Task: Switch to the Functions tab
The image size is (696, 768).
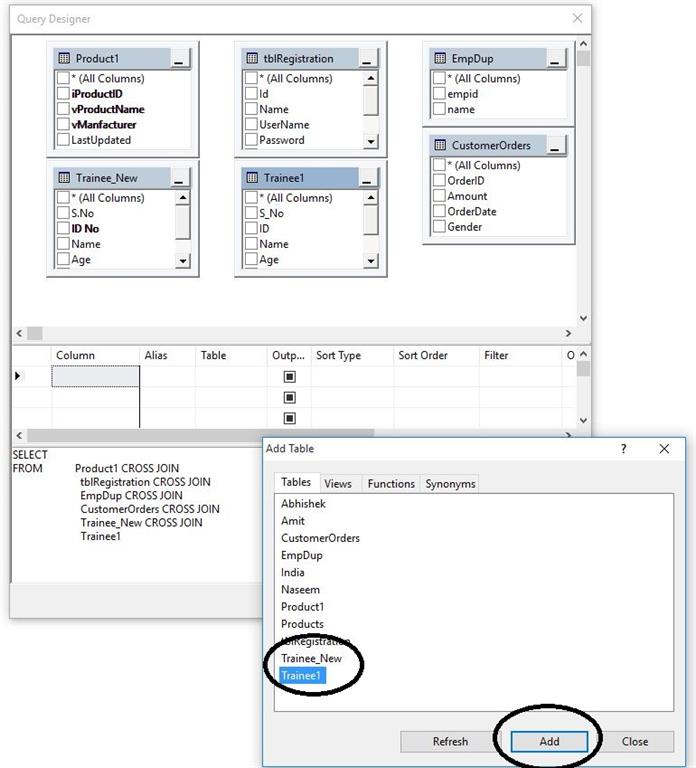Action: 391,484
